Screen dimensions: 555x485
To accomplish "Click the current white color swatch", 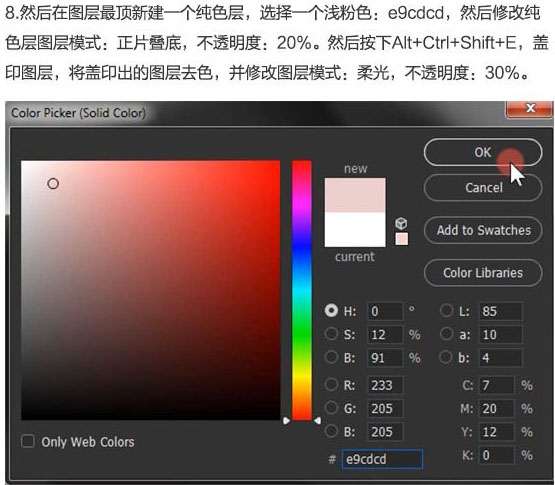I will (x=355, y=229).
